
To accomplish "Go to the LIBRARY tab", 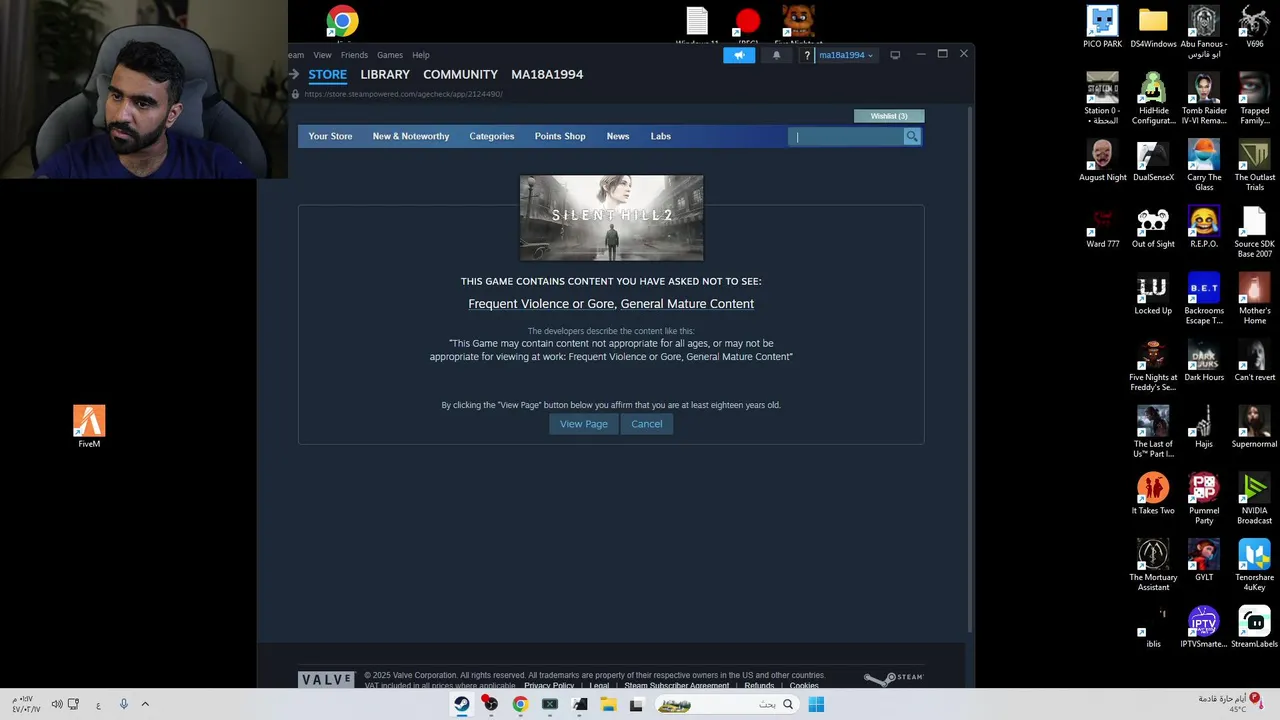I will tap(385, 74).
